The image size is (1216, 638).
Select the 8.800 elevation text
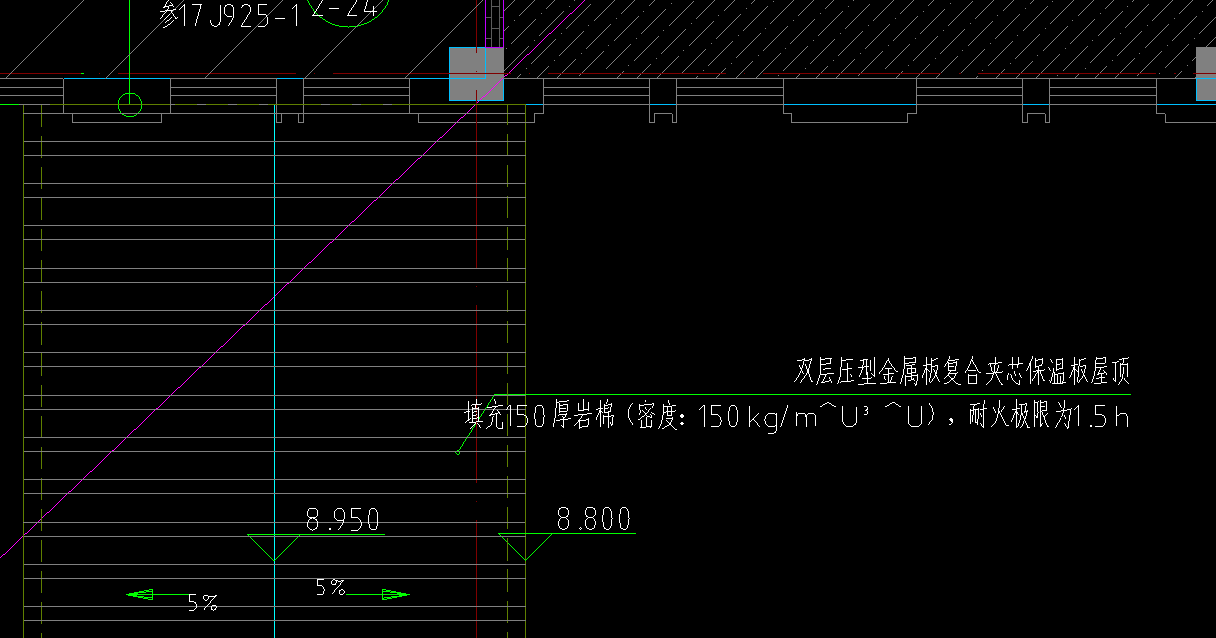click(594, 520)
